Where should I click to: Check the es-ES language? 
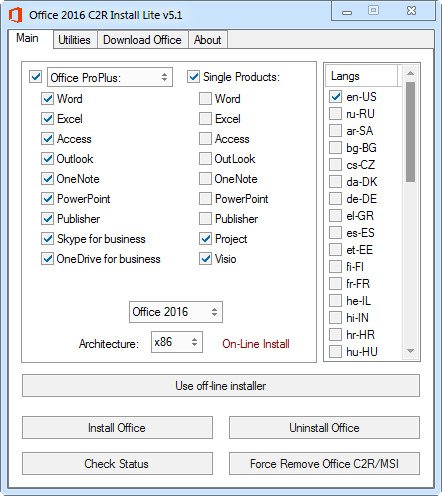tap(335, 233)
